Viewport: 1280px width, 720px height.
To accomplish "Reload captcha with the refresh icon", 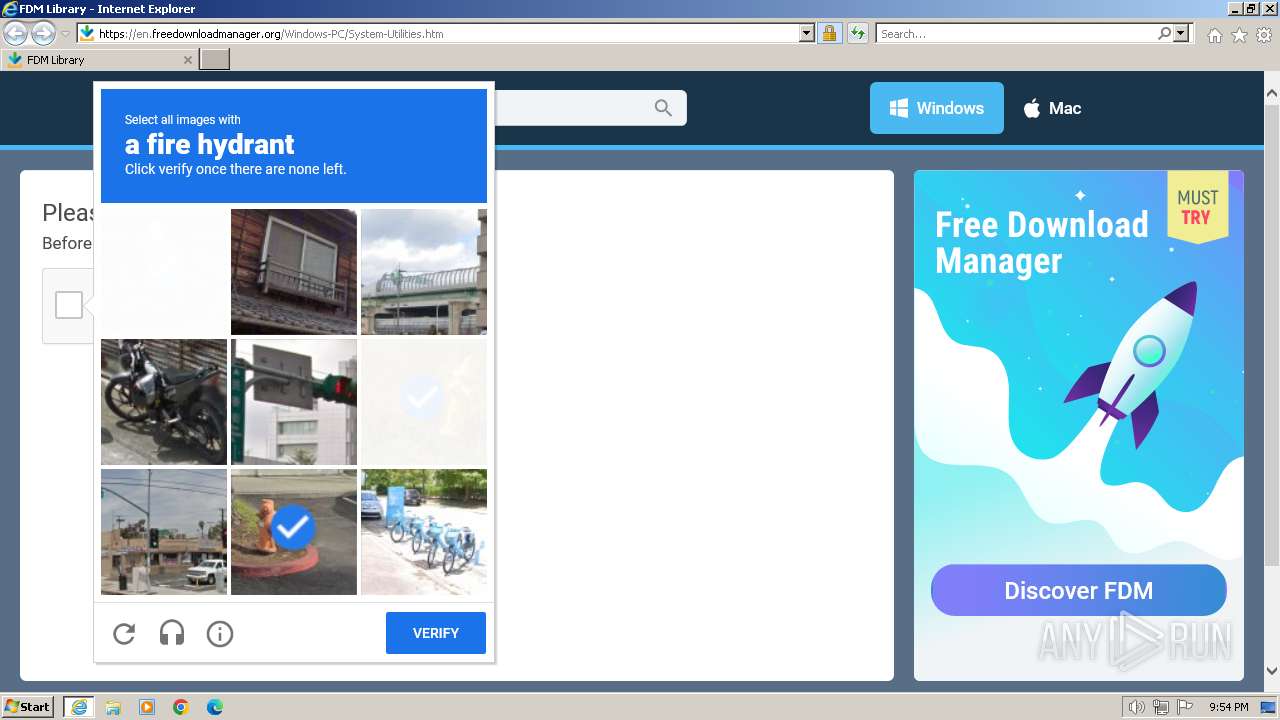I will pyautogui.click(x=124, y=633).
